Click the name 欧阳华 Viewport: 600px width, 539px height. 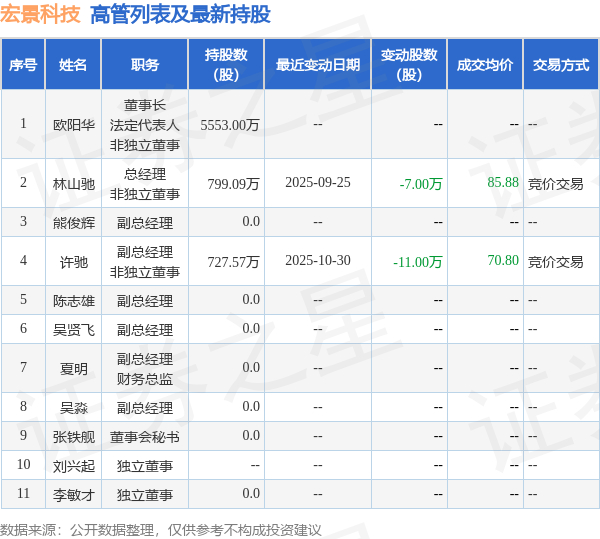coord(73,125)
